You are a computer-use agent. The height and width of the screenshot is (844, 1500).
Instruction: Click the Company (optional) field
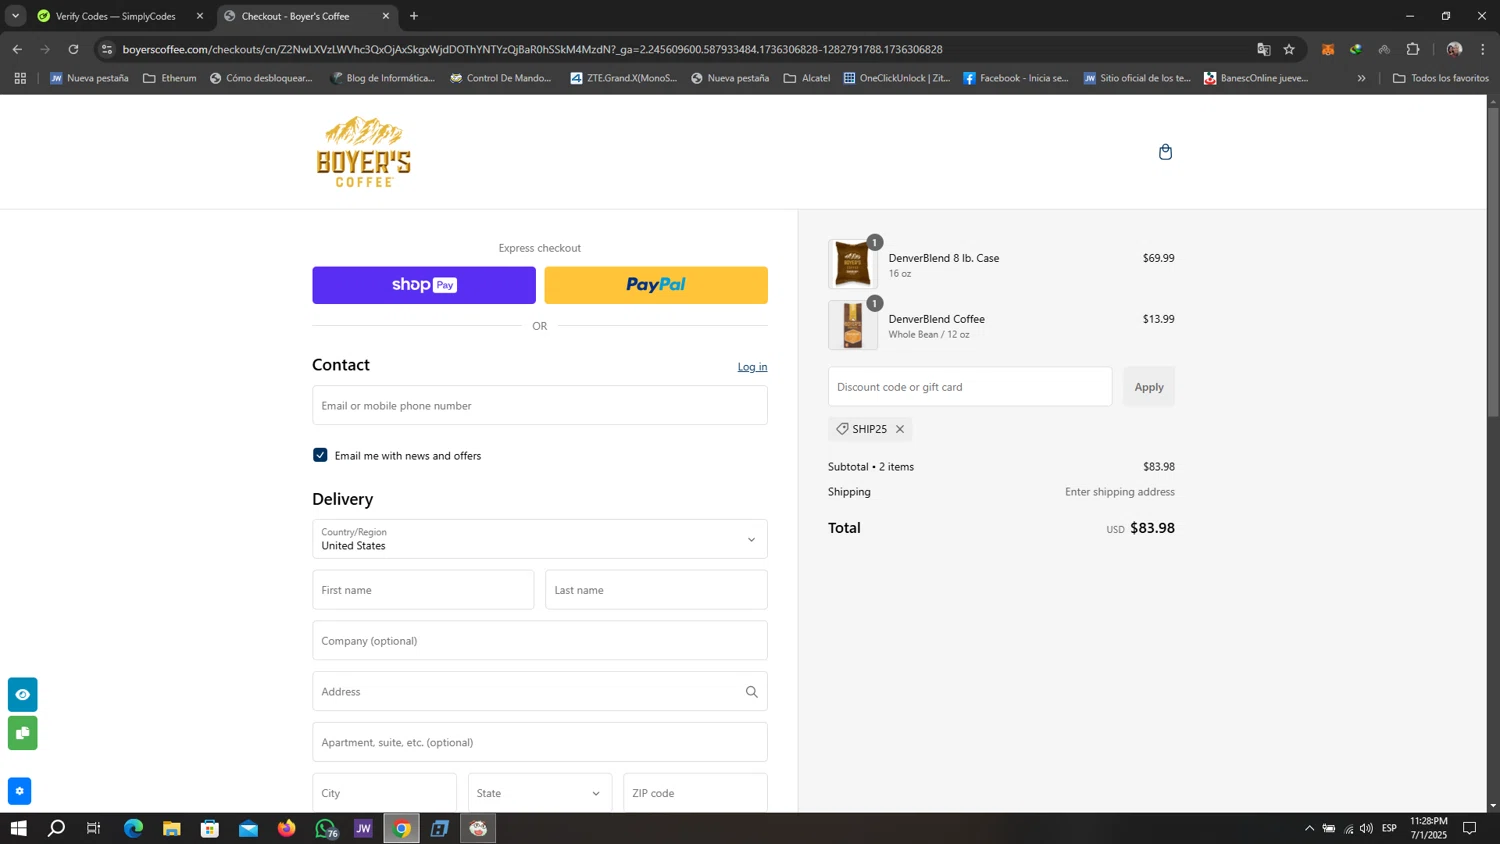pyautogui.click(x=540, y=641)
